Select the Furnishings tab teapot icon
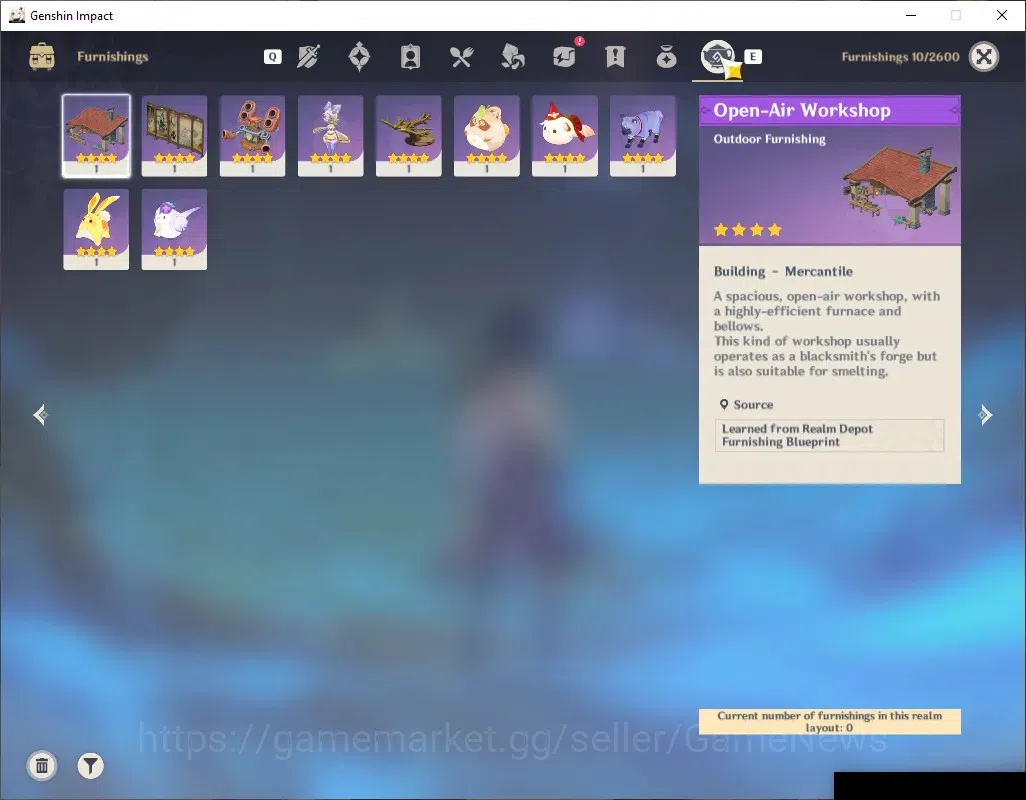Image resolution: width=1026 pixels, height=800 pixels. coord(718,58)
